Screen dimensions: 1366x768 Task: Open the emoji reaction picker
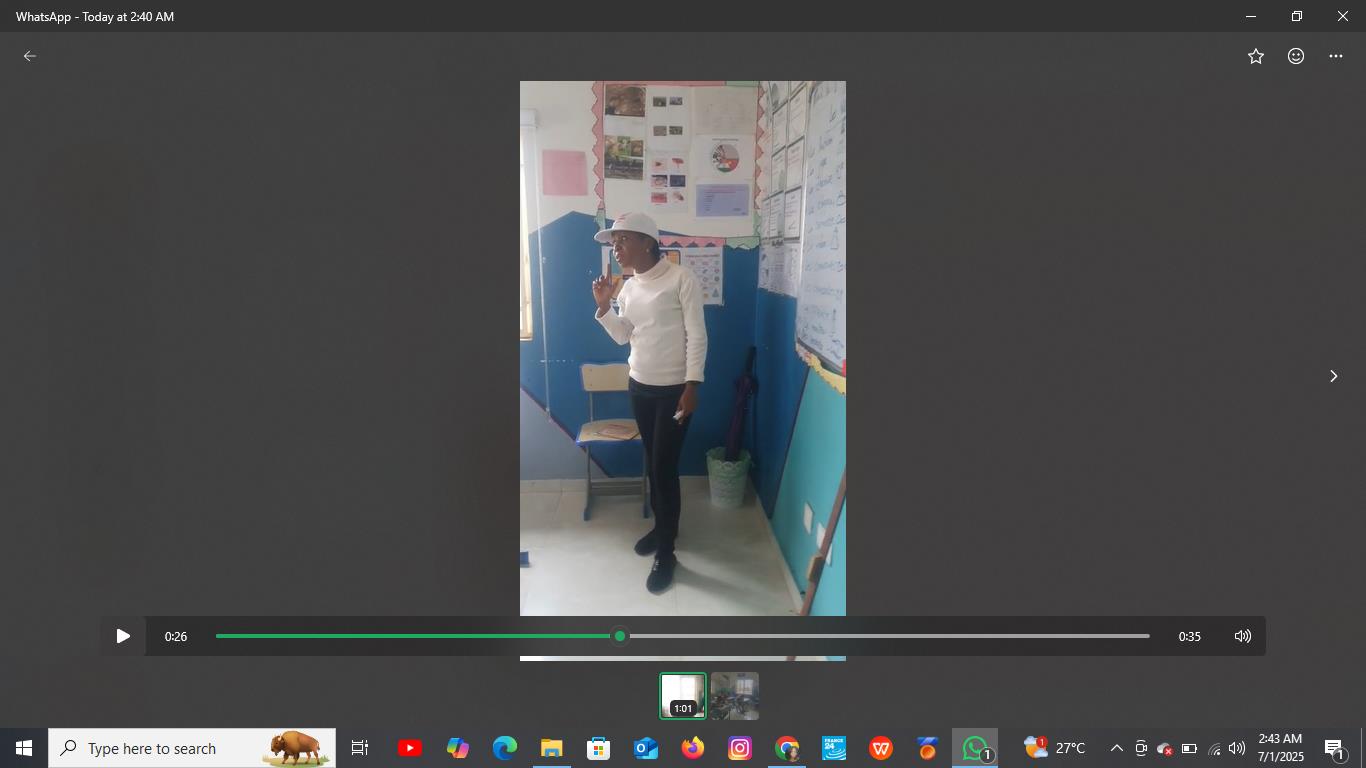(x=1296, y=56)
